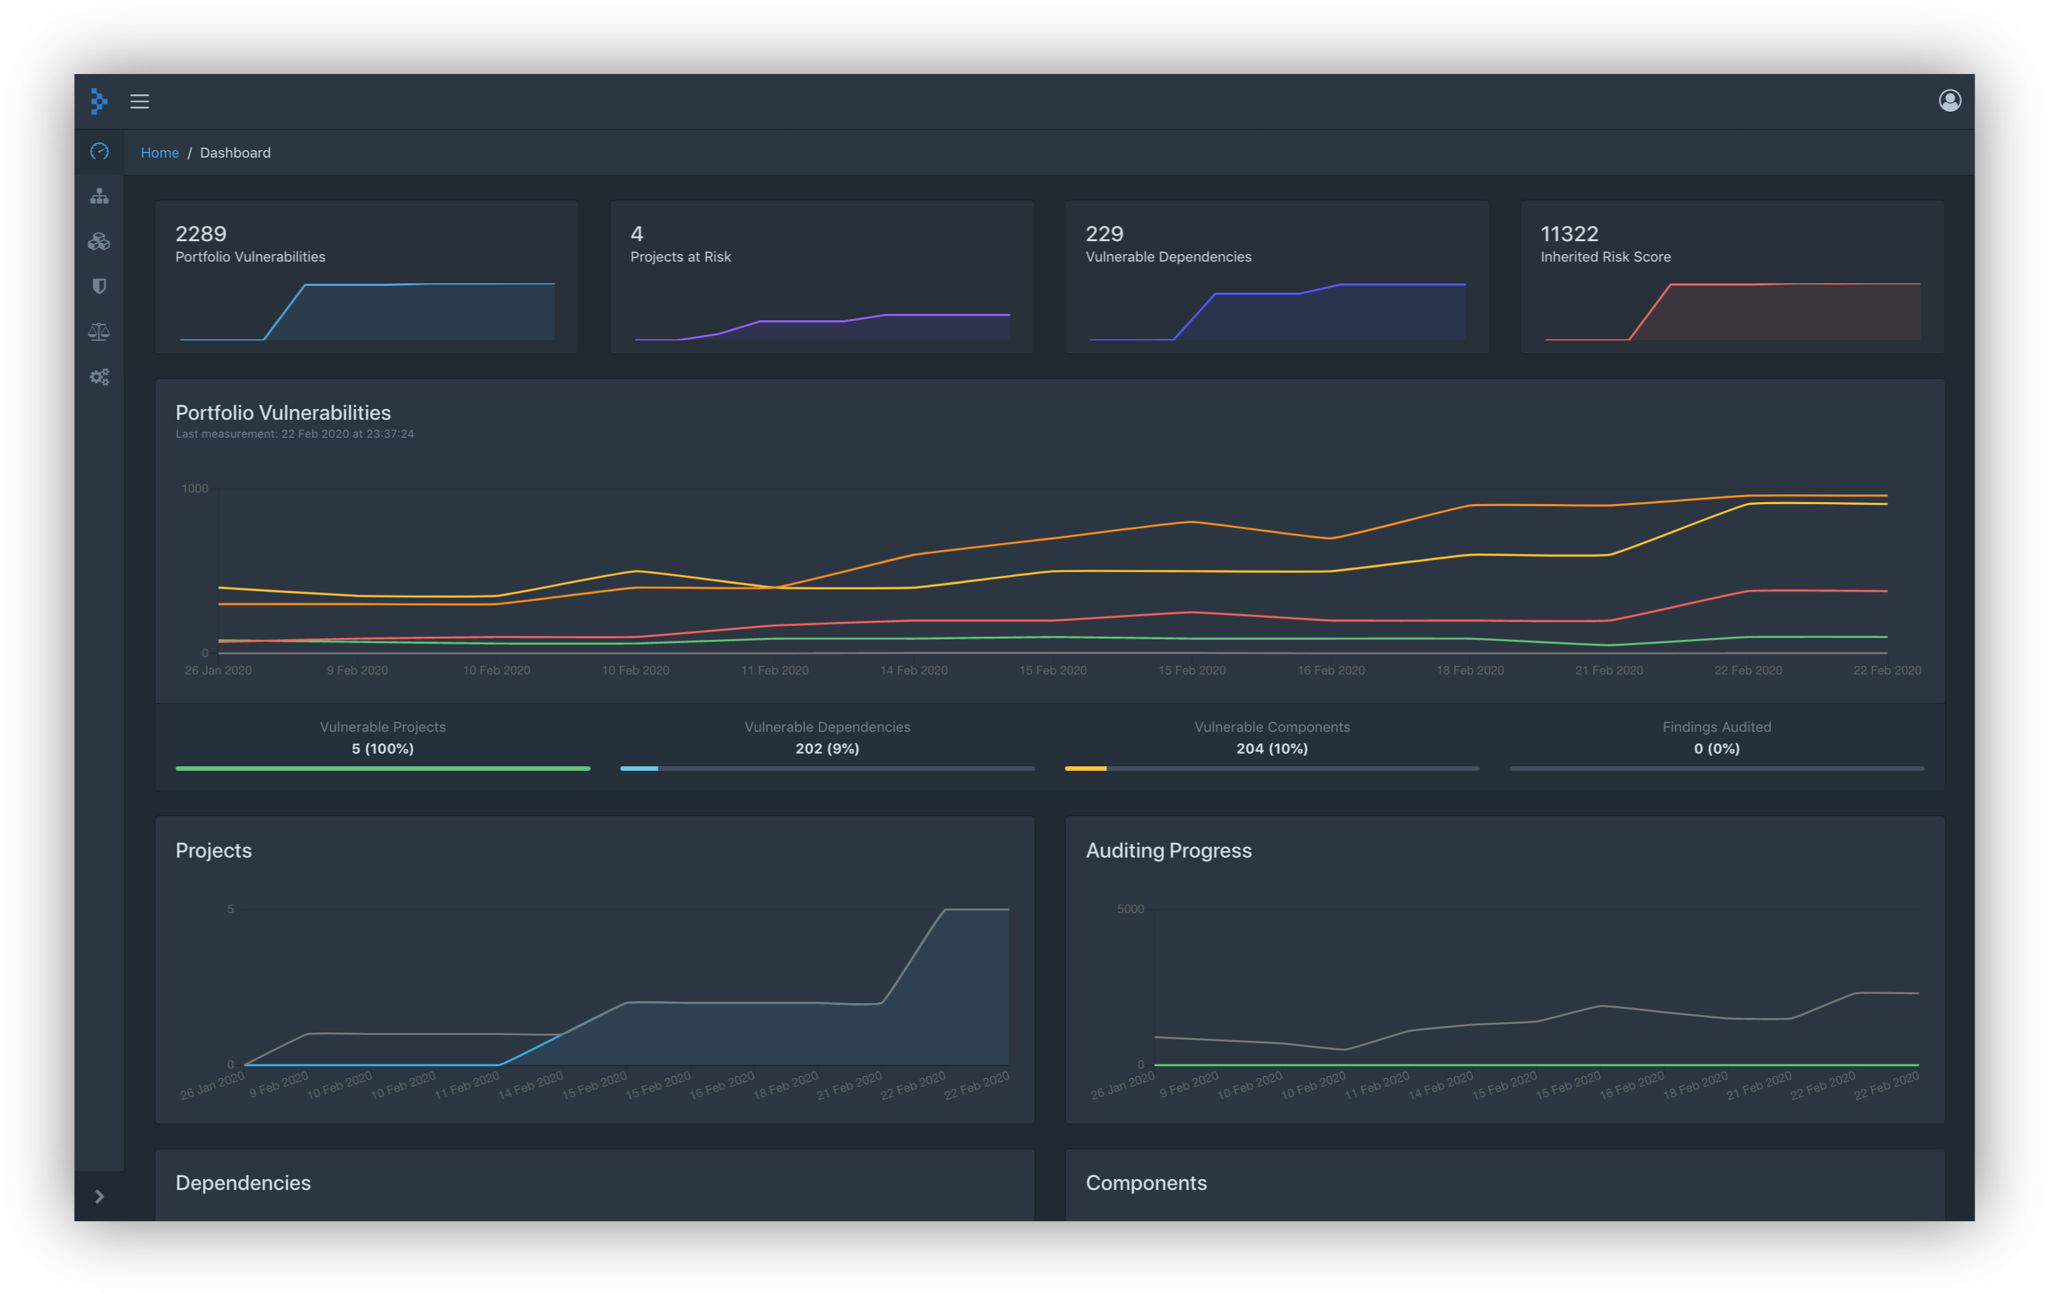Navigate to Projects using the sitemap icon
2048x1294 pixels.
99,196
